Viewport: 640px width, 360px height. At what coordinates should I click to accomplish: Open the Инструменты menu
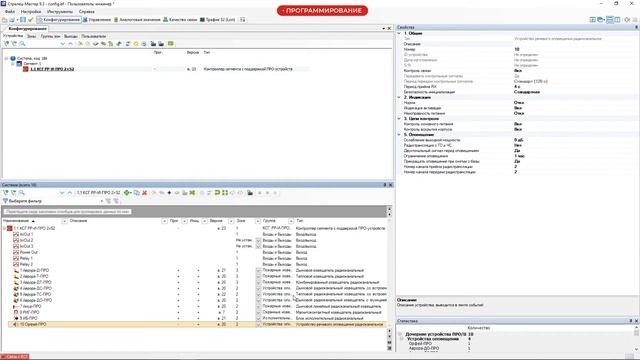click(60, 12)
